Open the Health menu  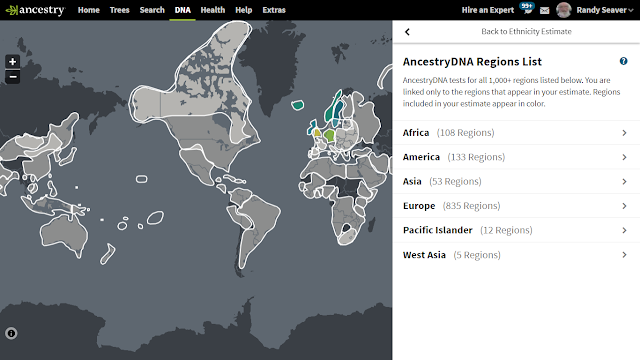(213, 10)
